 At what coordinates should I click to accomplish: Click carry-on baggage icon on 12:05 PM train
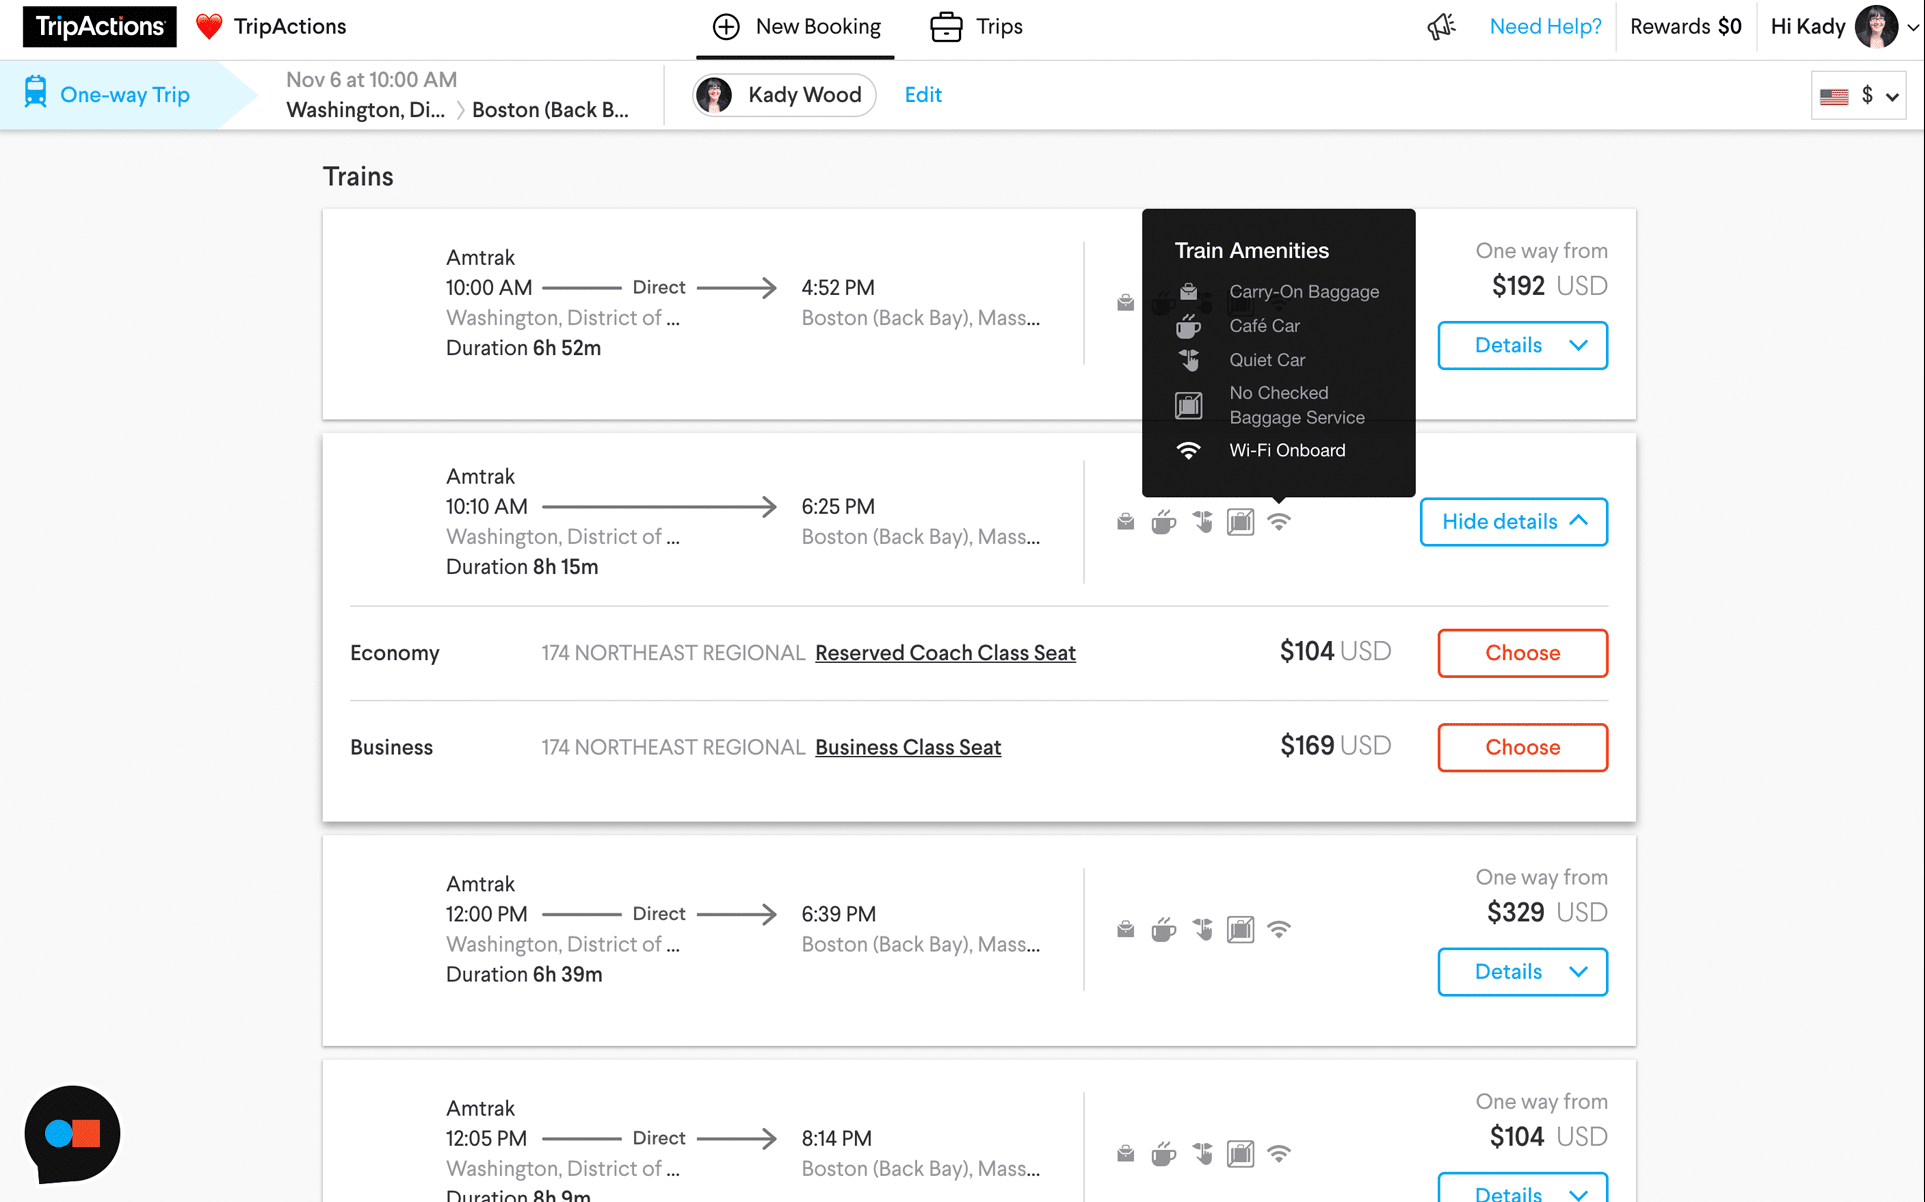pyautogui.click(x=1126, y=1154)
